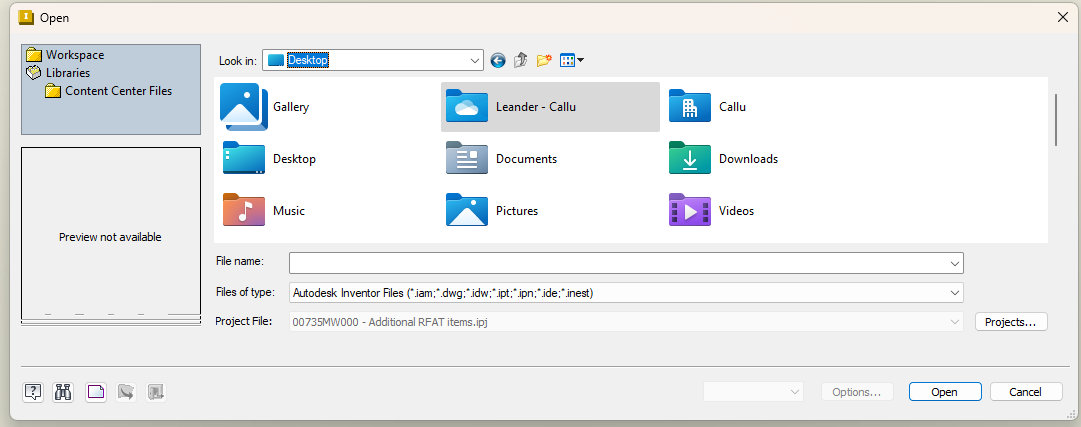
Task: Click the Cancel button
Action: coord(1026,392)
